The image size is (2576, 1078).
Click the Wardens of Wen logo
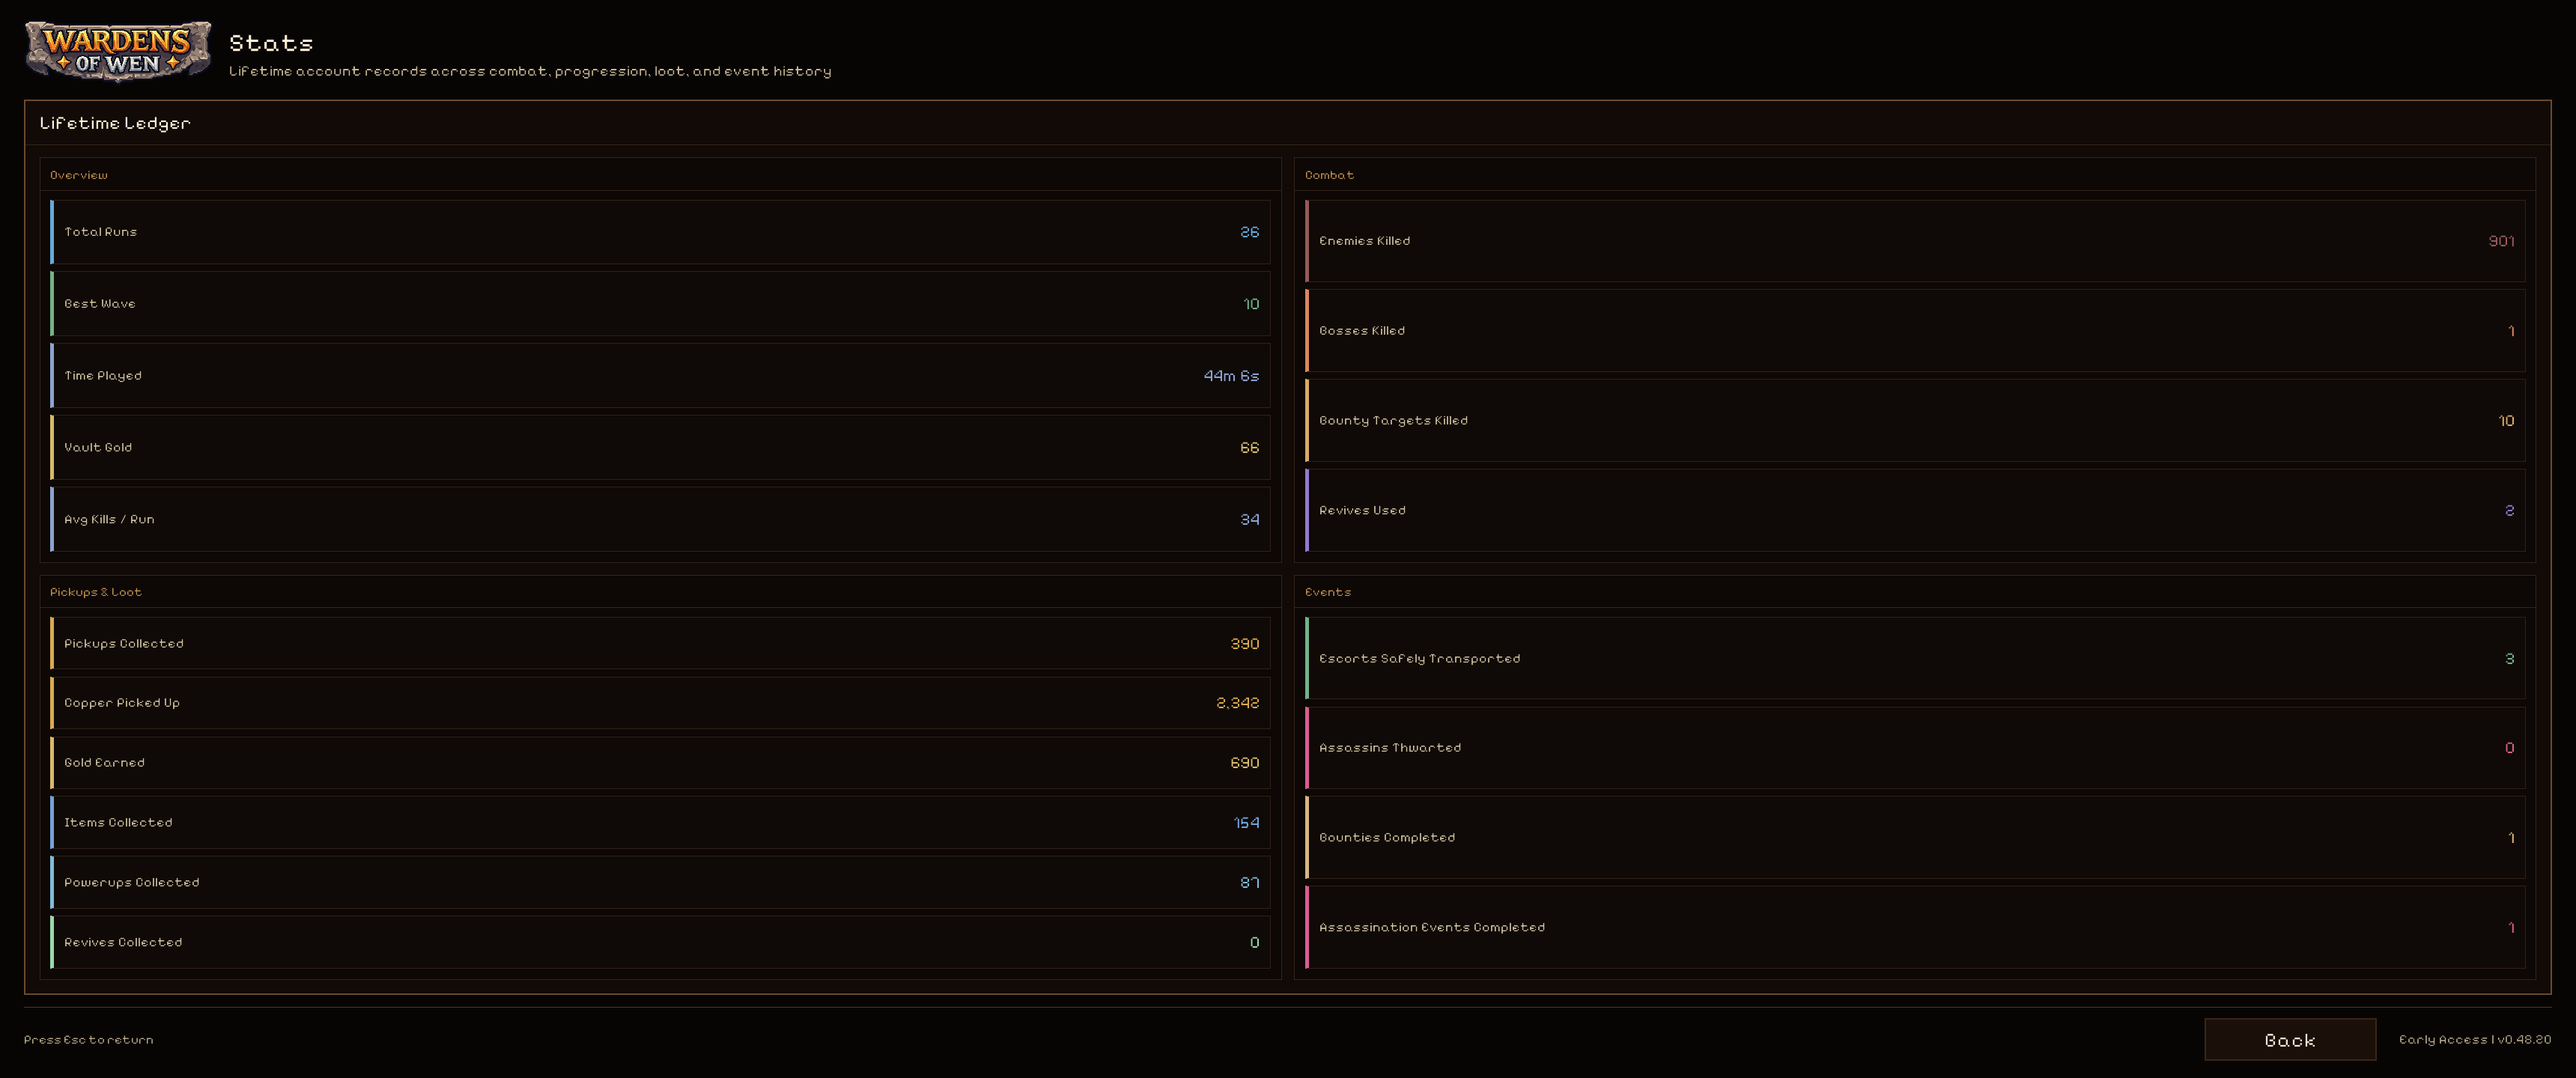(x=118, y=51)
